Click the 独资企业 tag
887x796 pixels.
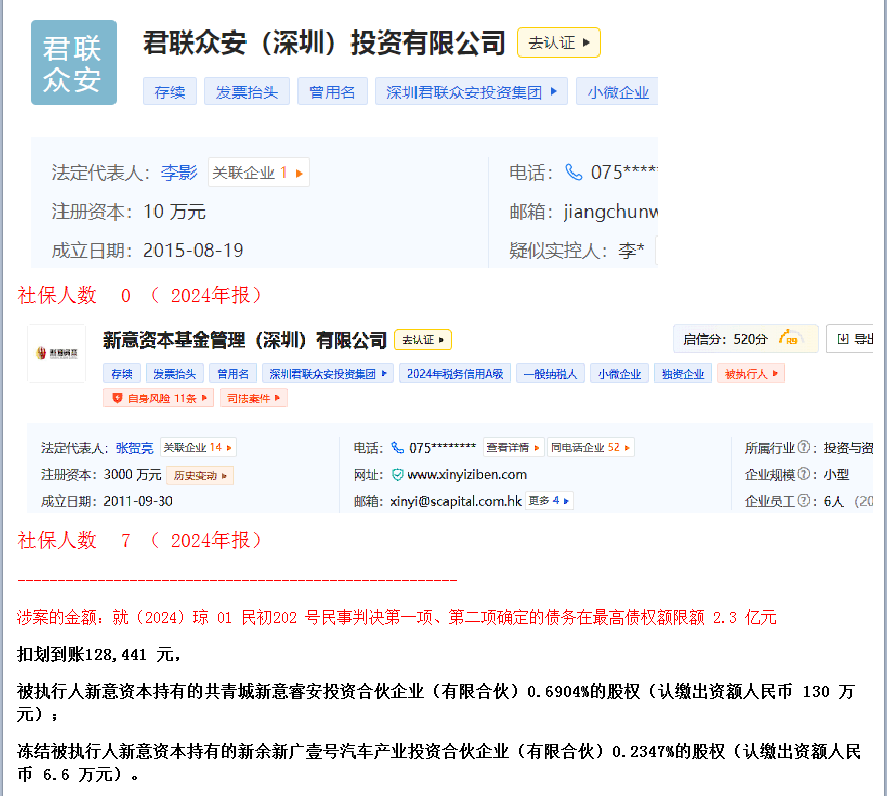683,373
